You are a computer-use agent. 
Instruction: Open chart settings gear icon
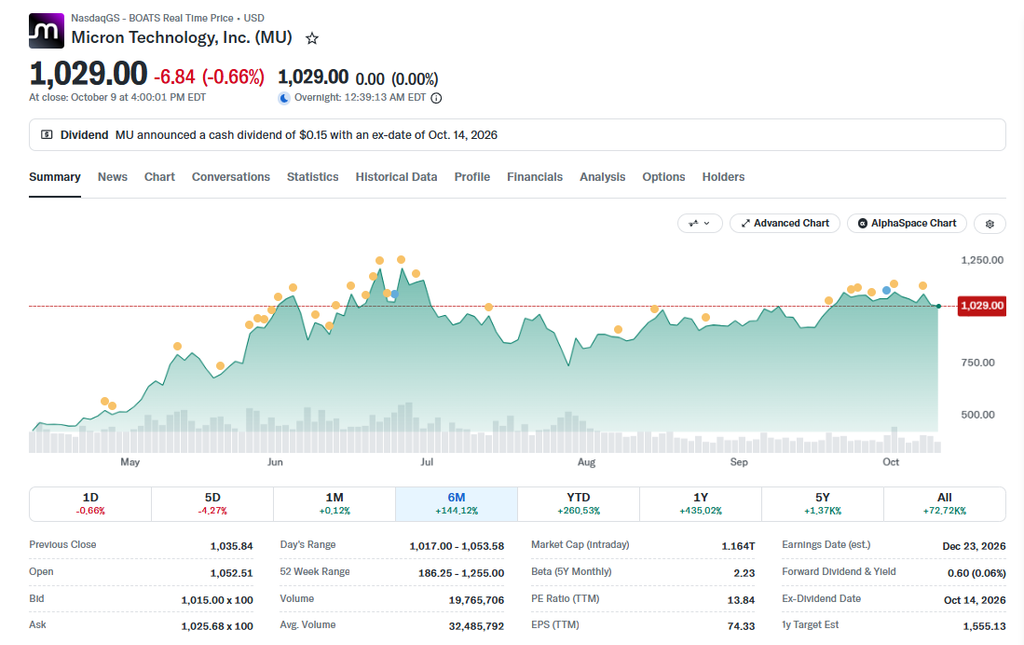(989, 223)
